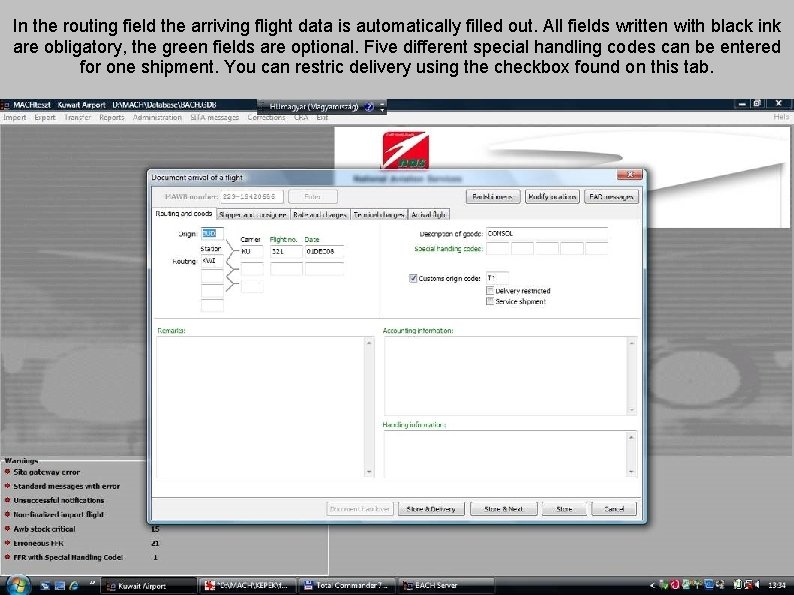Click the Show Desktop quick launch icon

(45, 585)
